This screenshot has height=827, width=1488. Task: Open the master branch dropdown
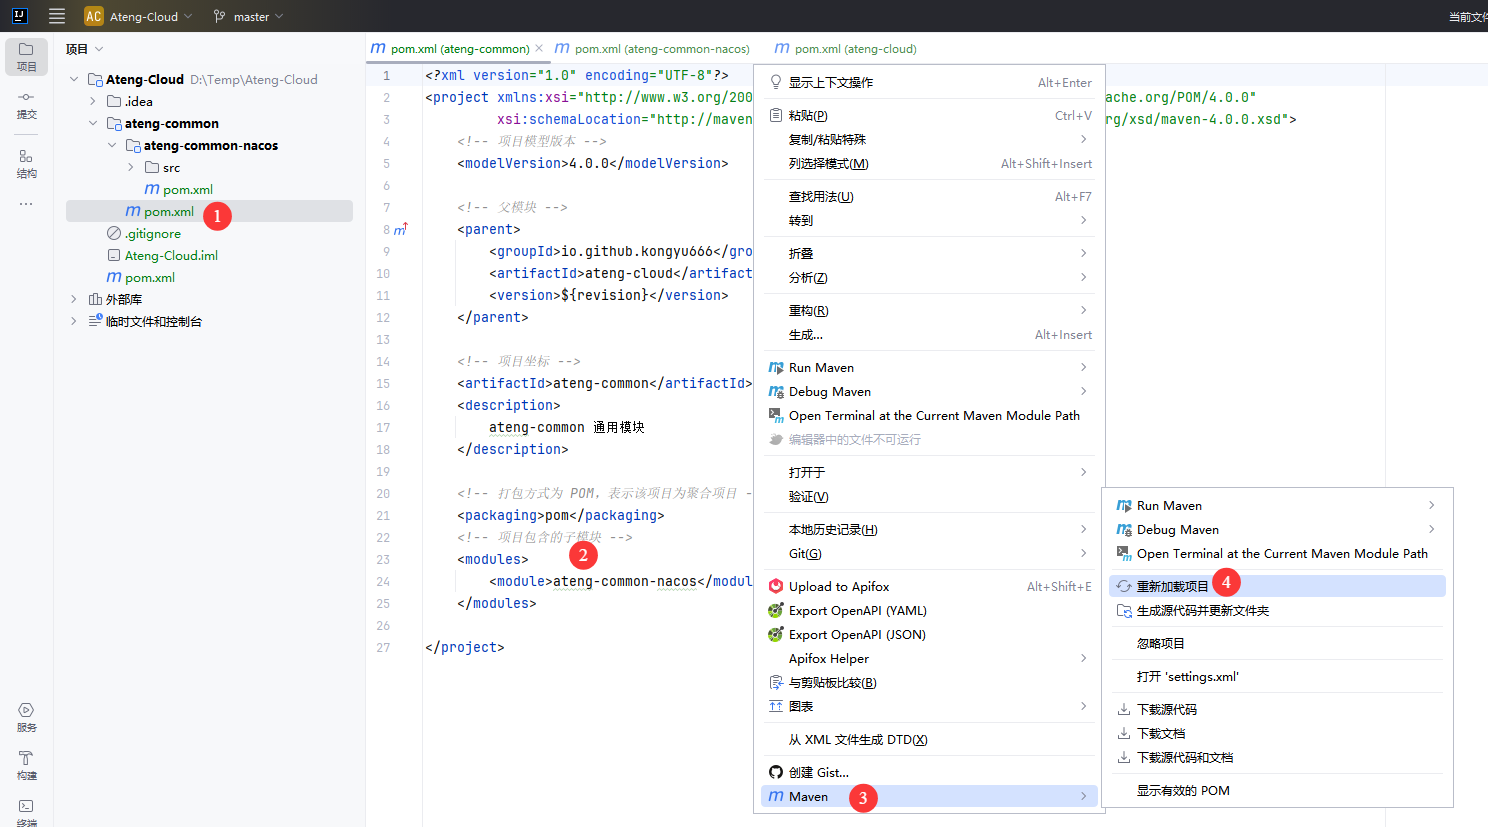(x=250, y=16)
